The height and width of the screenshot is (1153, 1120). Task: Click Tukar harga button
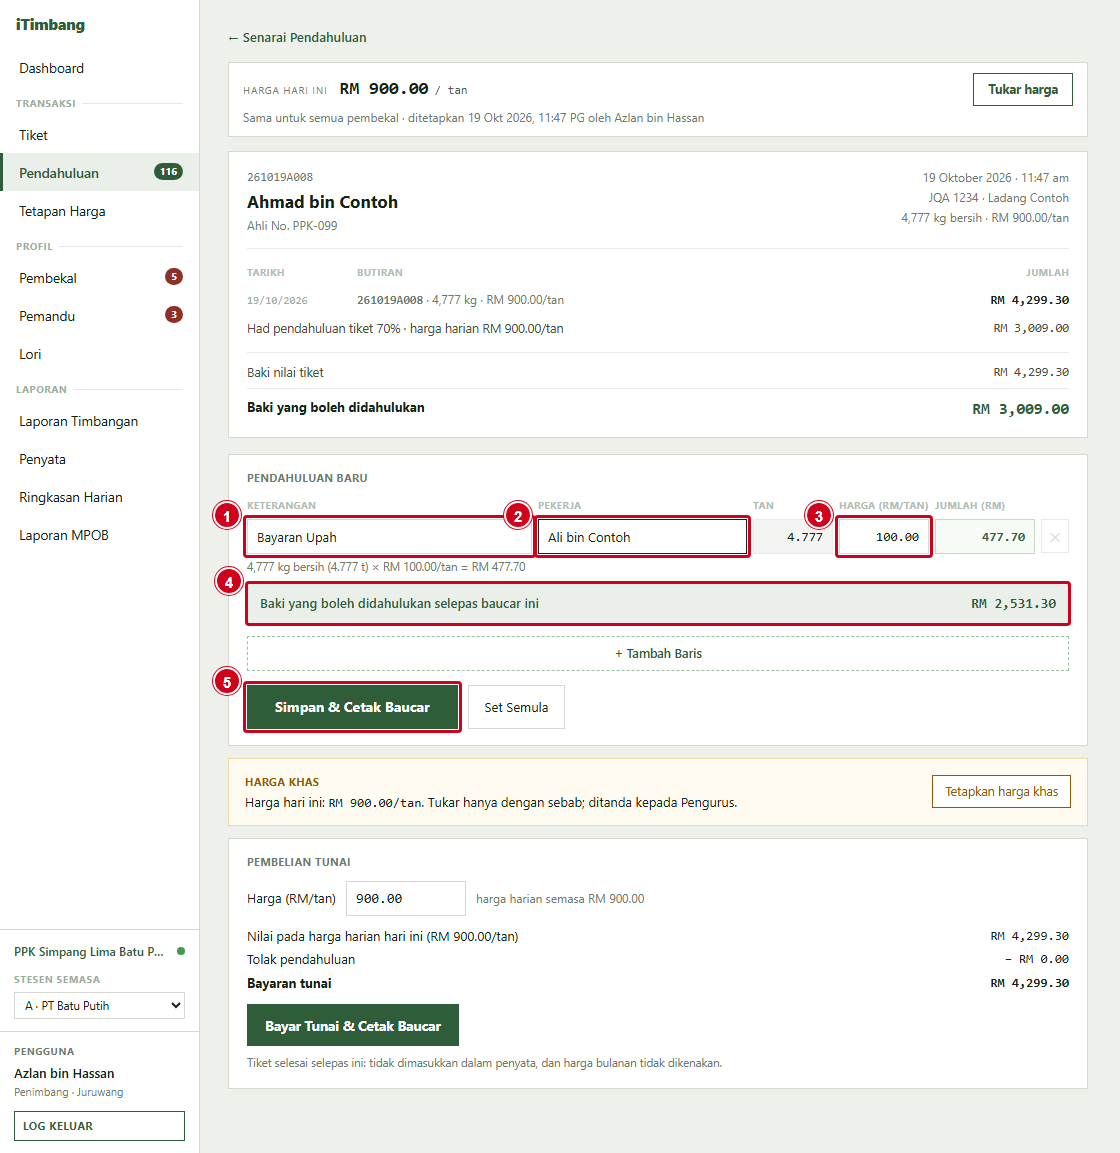(1022, 90)
